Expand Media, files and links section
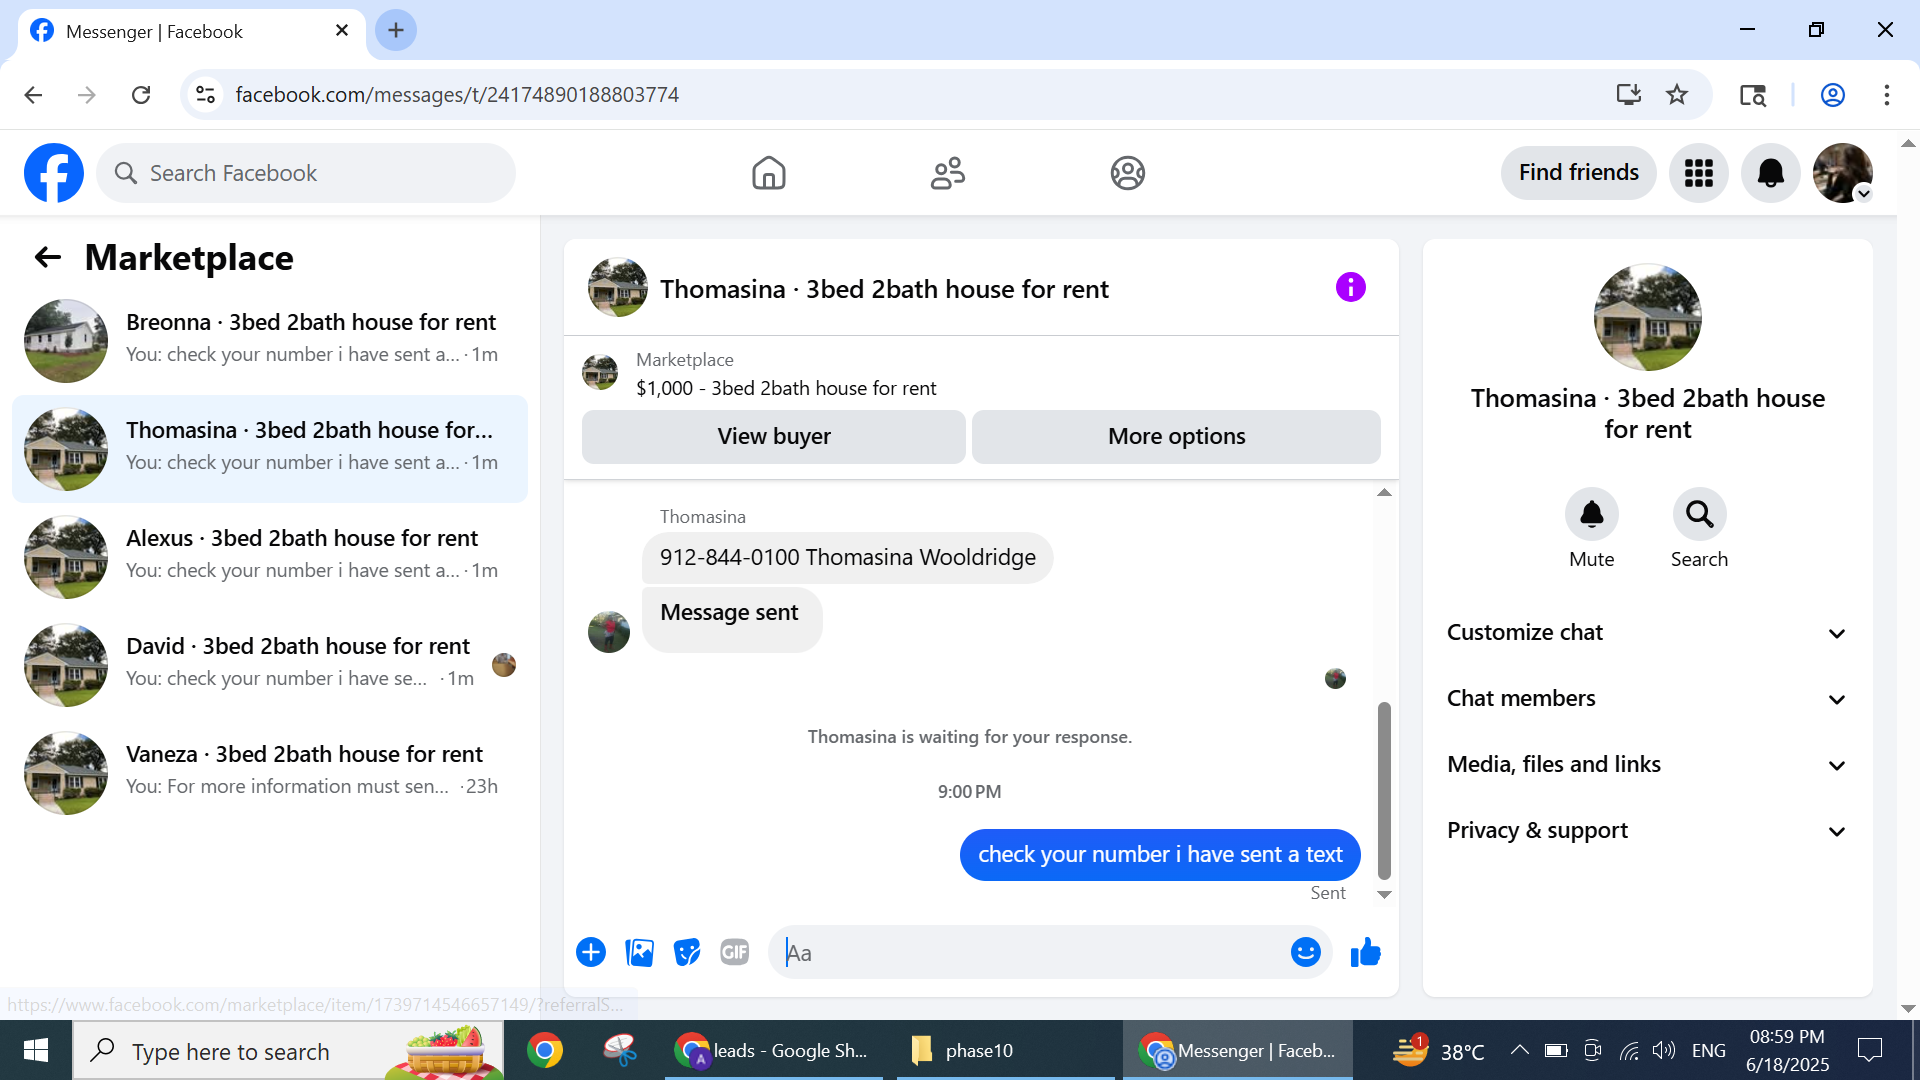This screenshot has height=1080, width=1920. [1647, 765]
